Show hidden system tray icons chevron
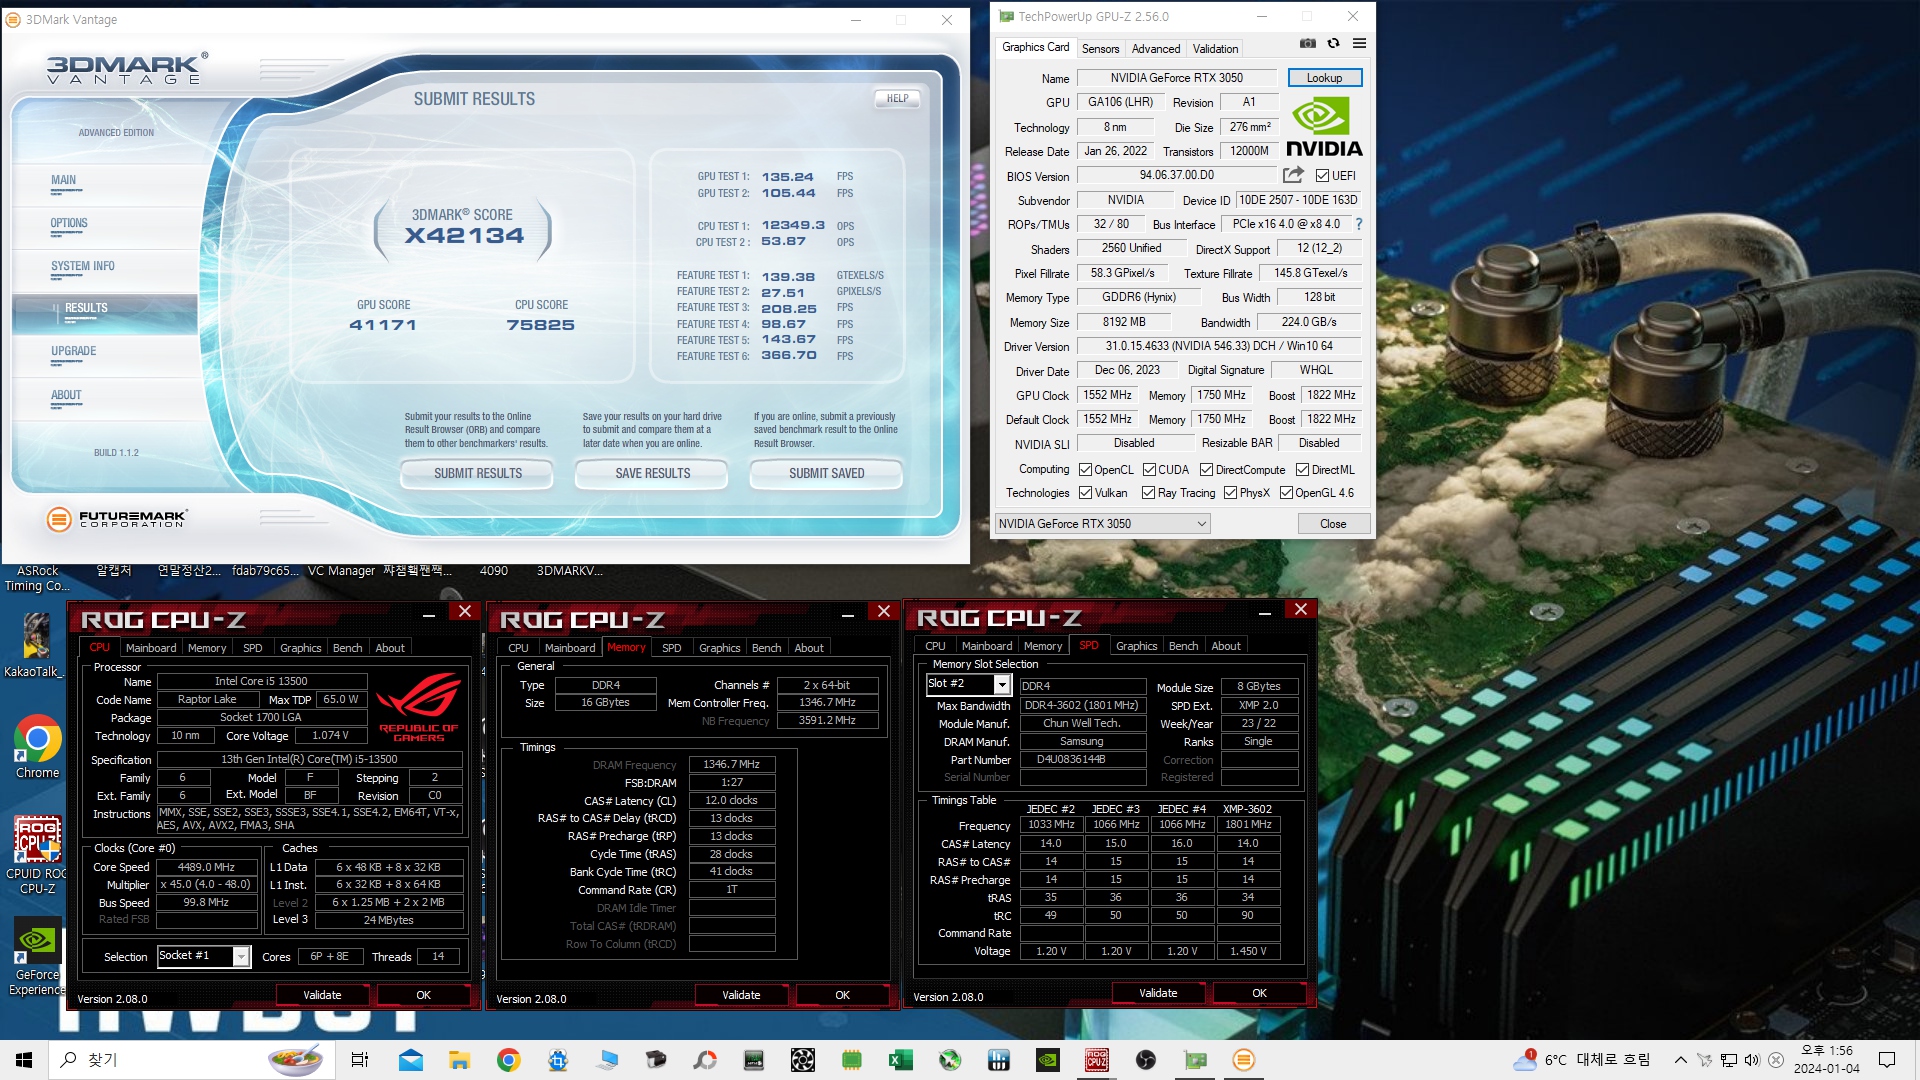The image size is (1920, 1080). (1680, 1060)
